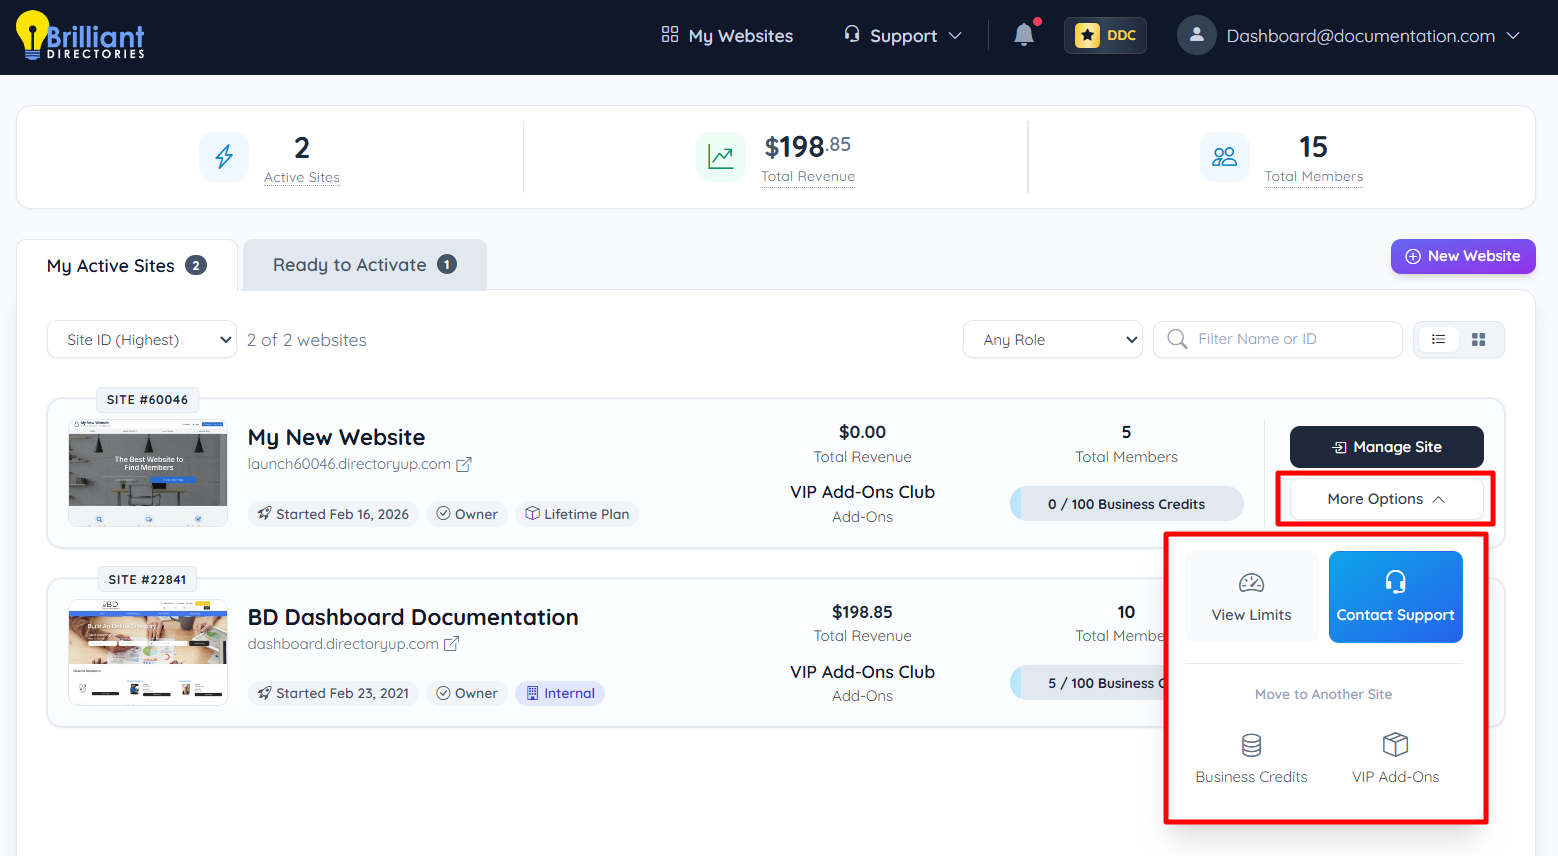Click the Contact Support headset icon
Viewport: 1558px width, 856px height.
pyautogui.click(x=1396, y=582)
